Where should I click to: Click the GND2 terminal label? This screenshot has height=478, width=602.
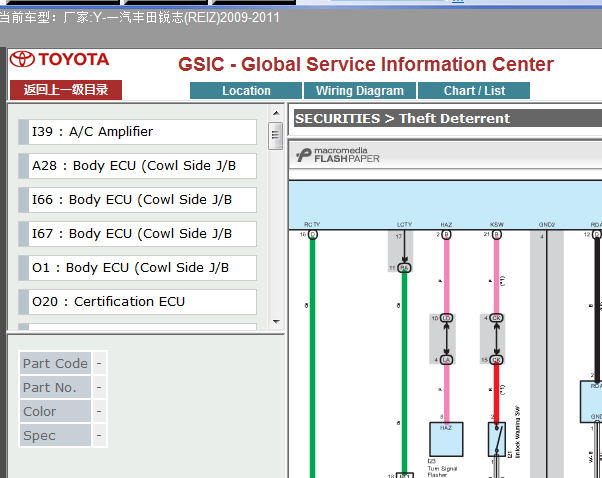click(x=547, y=225)
